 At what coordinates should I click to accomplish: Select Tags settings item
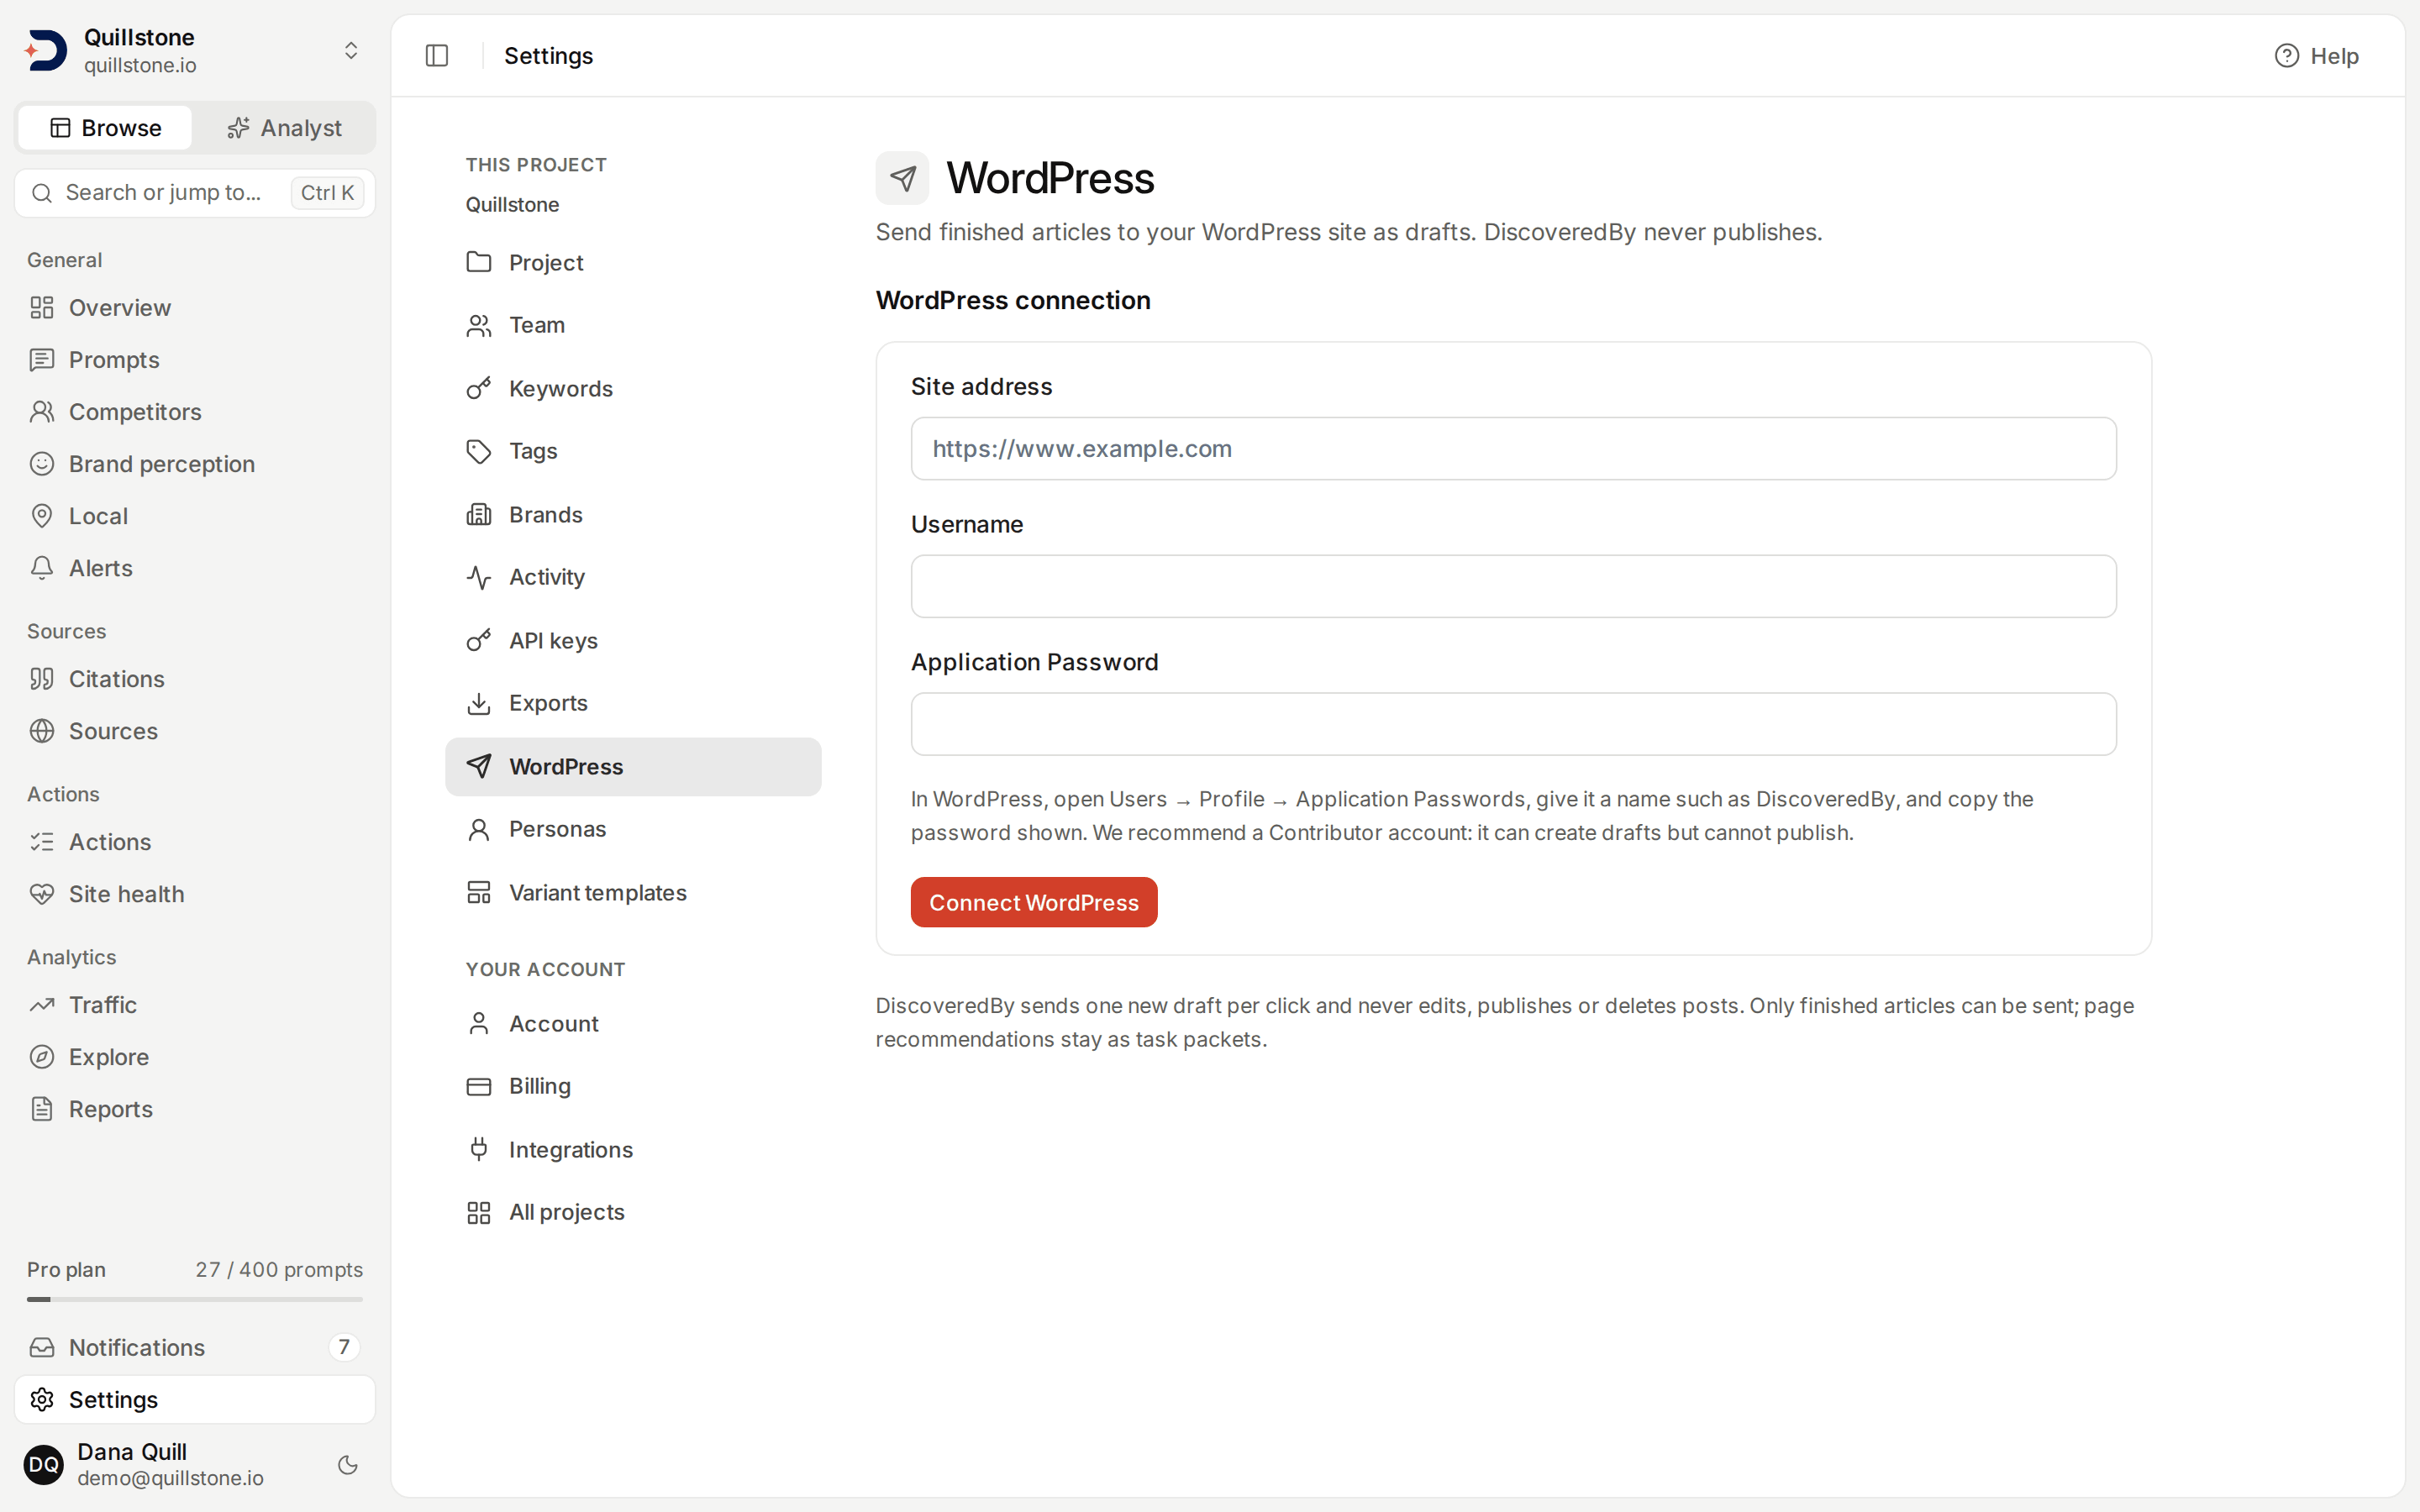633,451
